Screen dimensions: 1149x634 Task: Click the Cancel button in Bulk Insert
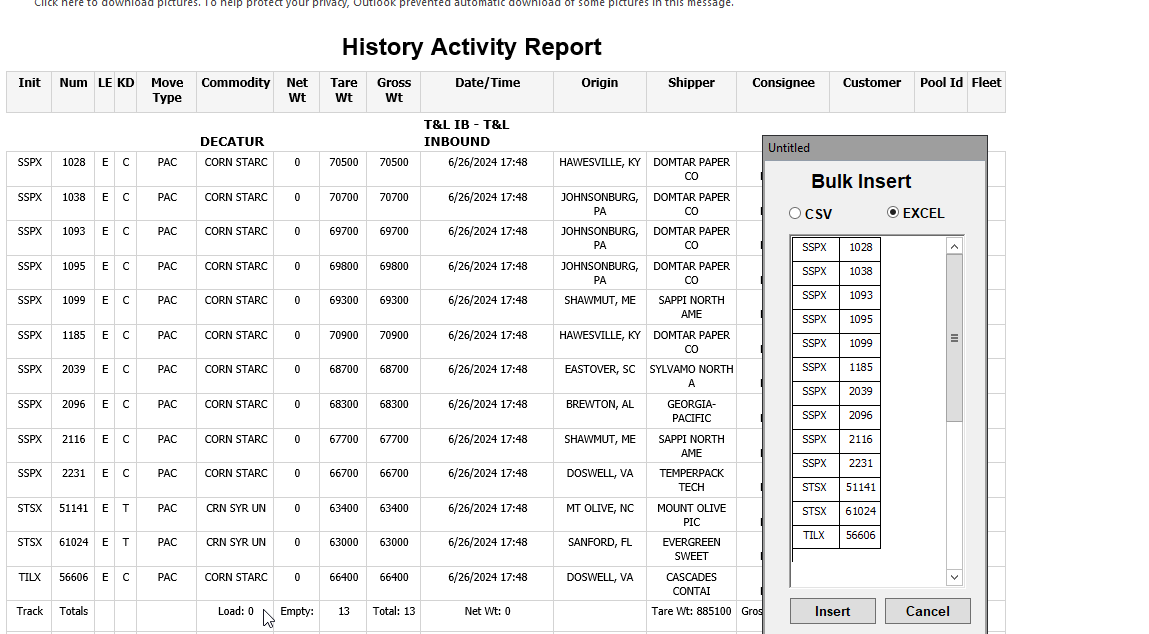pos(928,611)
